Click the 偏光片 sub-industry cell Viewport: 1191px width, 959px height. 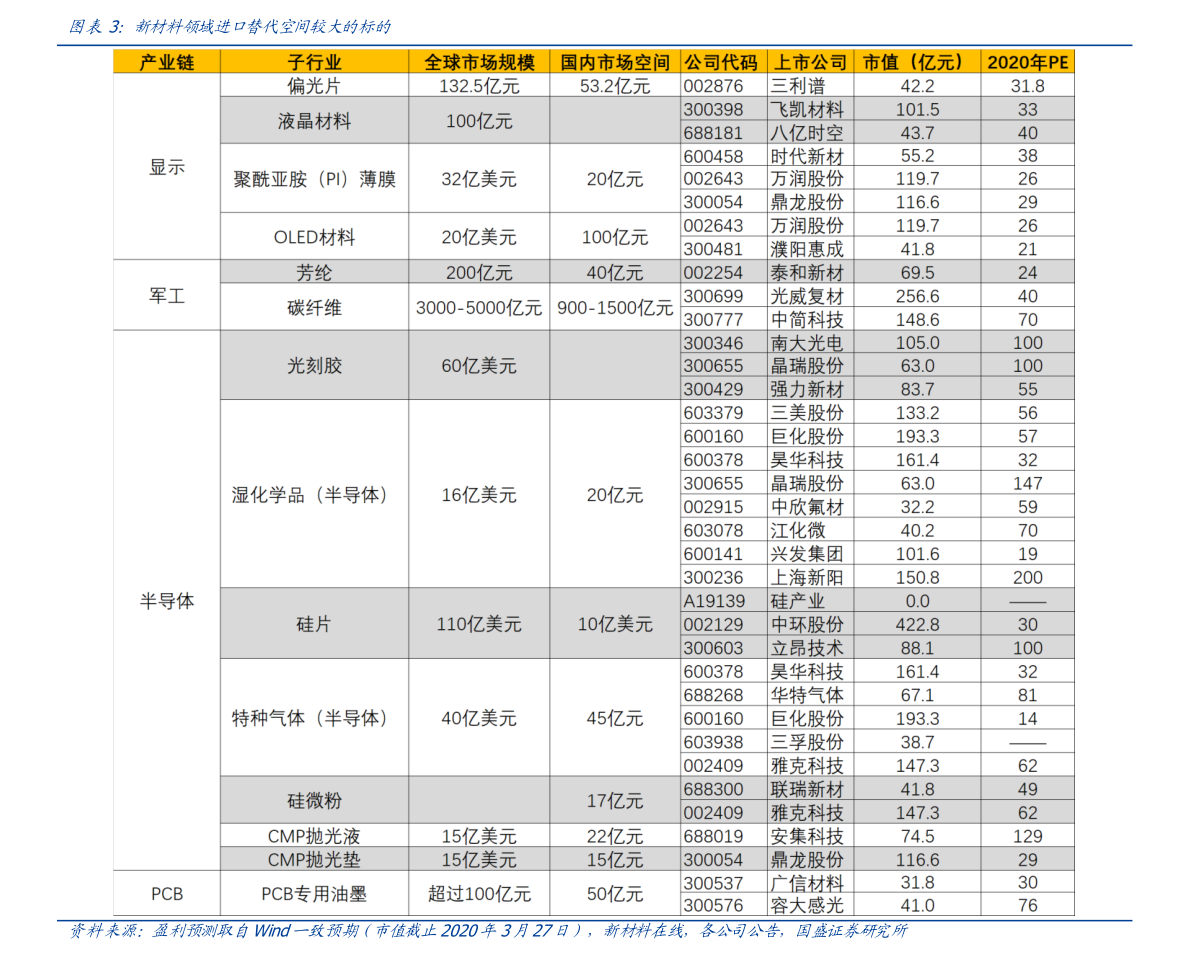(314, 86)
